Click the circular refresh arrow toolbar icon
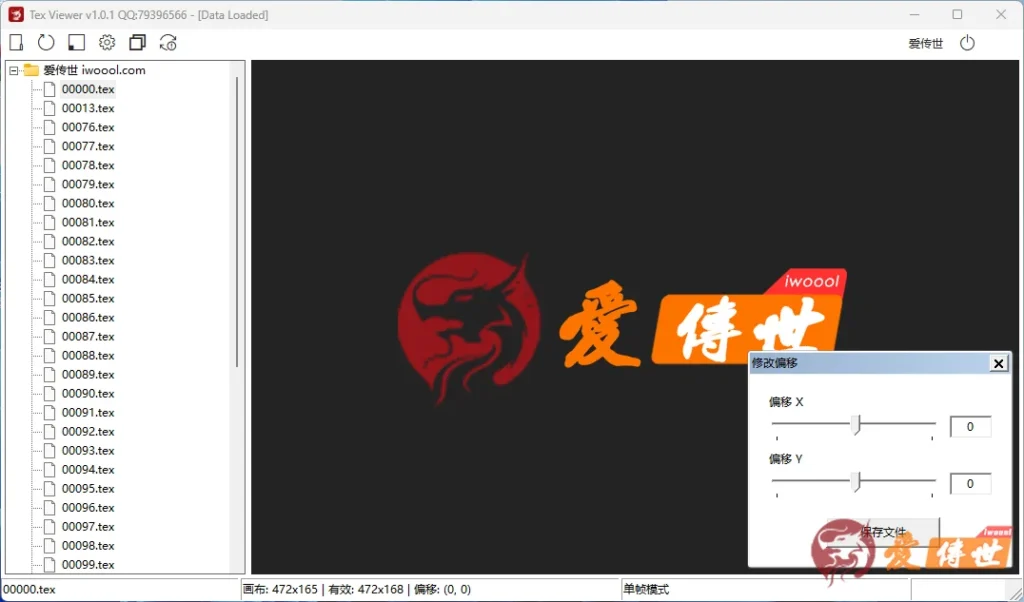This screenshot has height=602, width=1024. [x=46, y=42]
